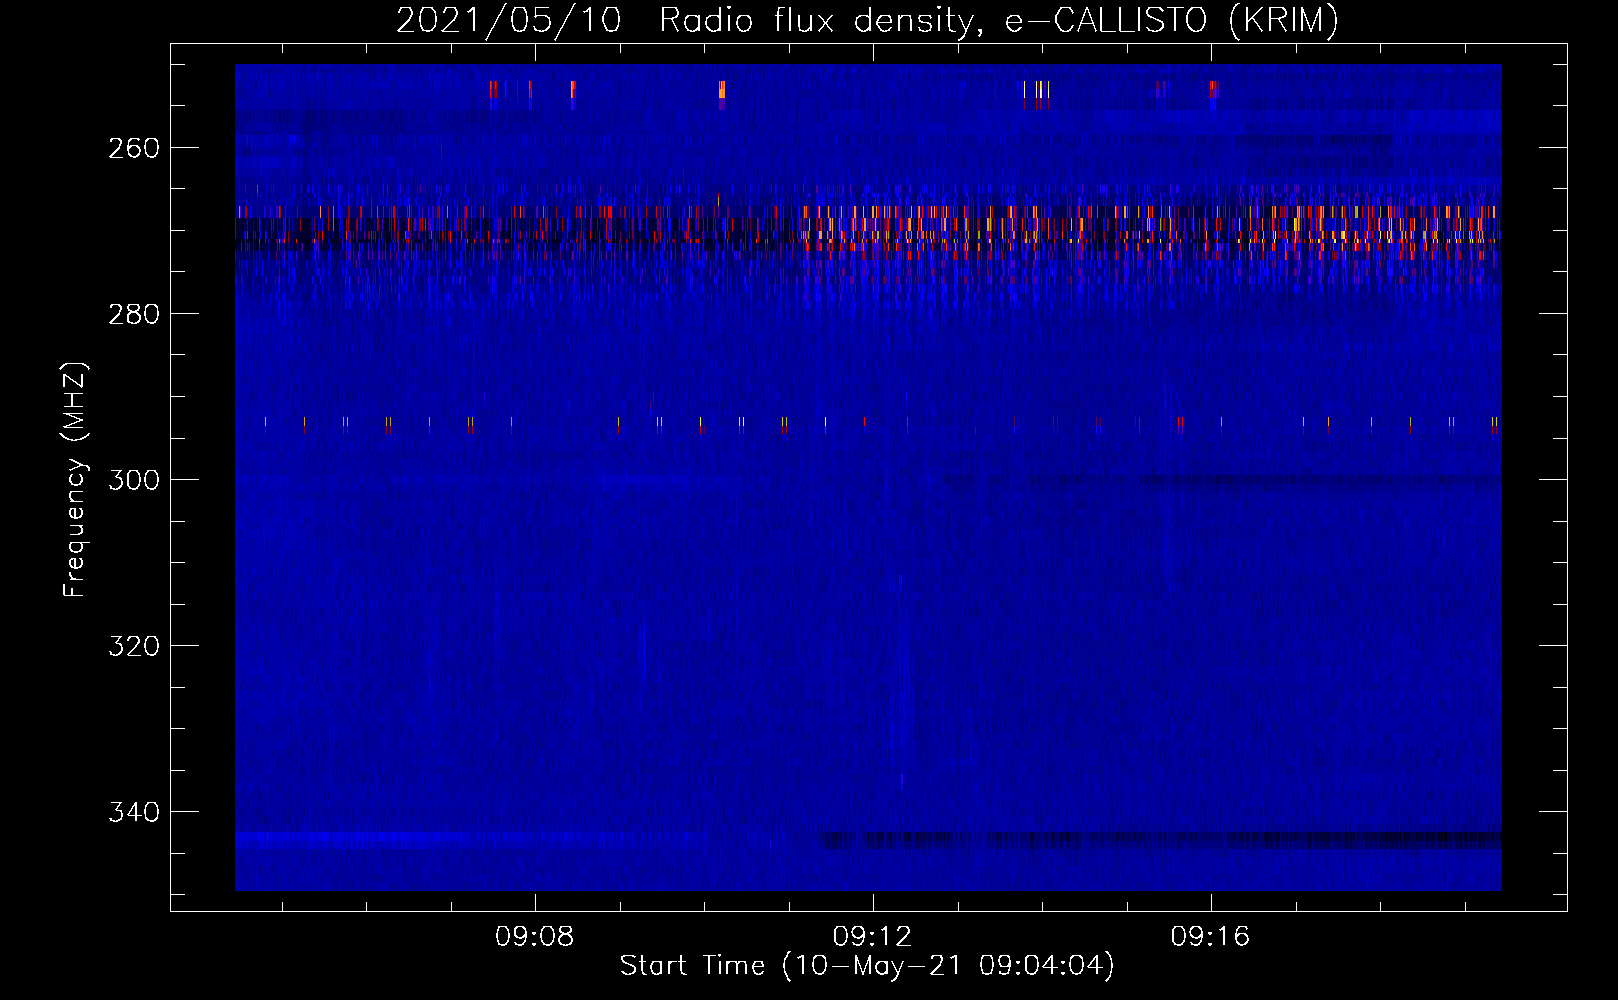
Task: Click the plot title '2021/05/10 Radio flux density, e-CALLISTO (KRIM)'
Action: coord(867,21)
